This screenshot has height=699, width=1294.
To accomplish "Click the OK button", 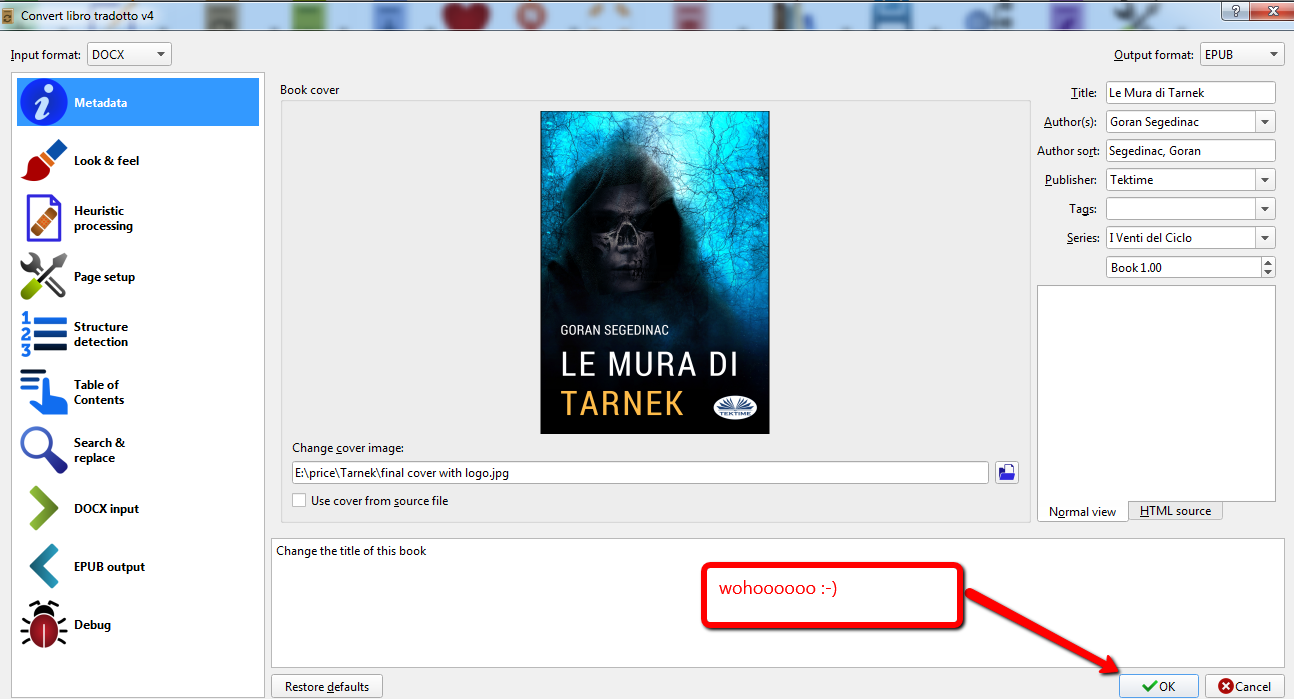I will (1158, 686).
